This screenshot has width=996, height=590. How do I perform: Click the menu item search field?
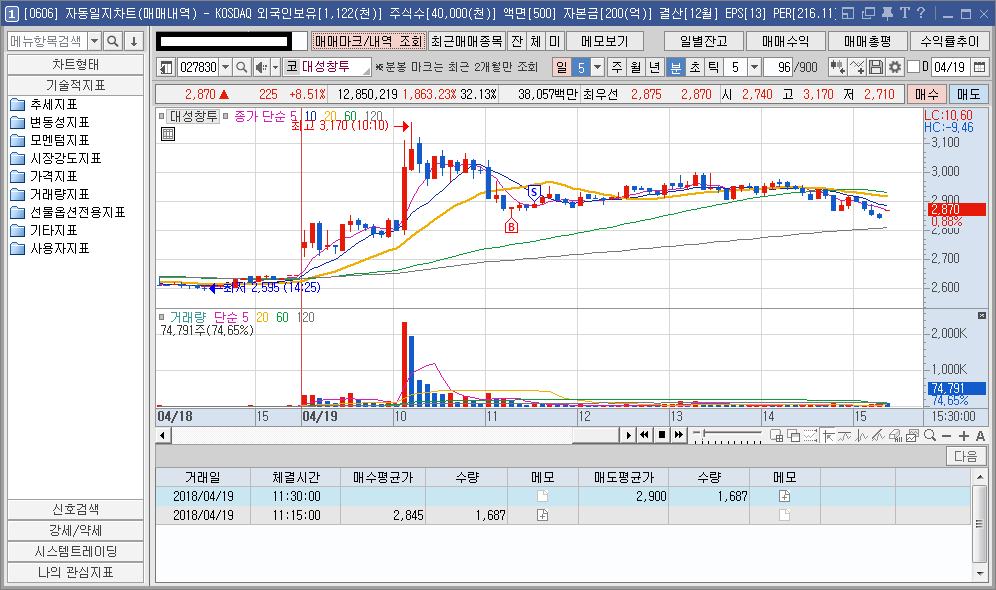tap(47, 41)
